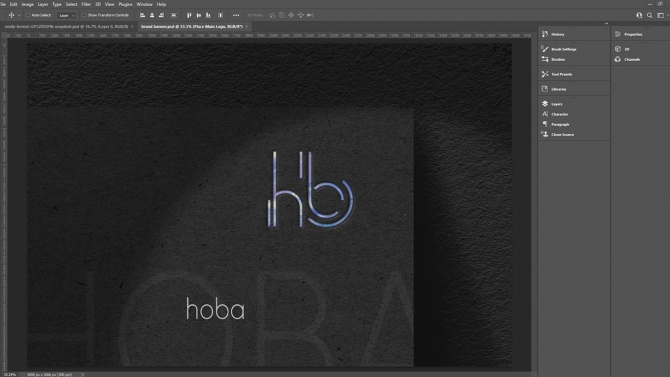The width and height of the screenshot is (670, 377).
Task: Distribute layers vertically
Action: (173, 15)
